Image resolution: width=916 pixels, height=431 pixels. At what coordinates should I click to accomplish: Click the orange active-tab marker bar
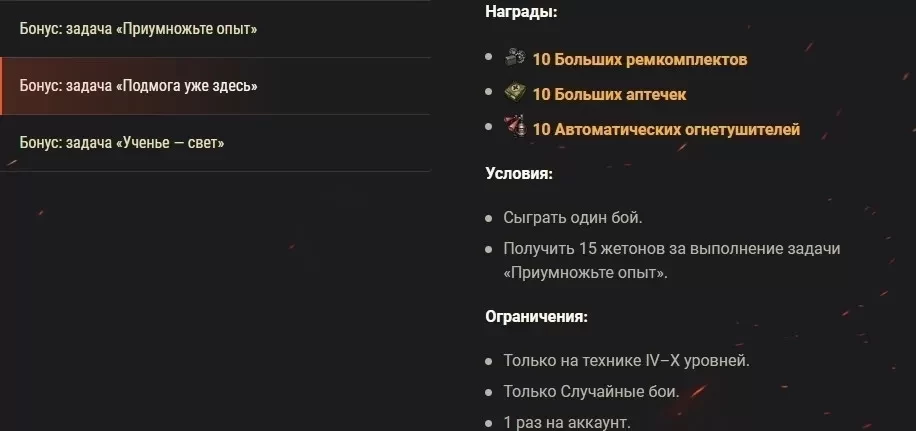point(1,86)
